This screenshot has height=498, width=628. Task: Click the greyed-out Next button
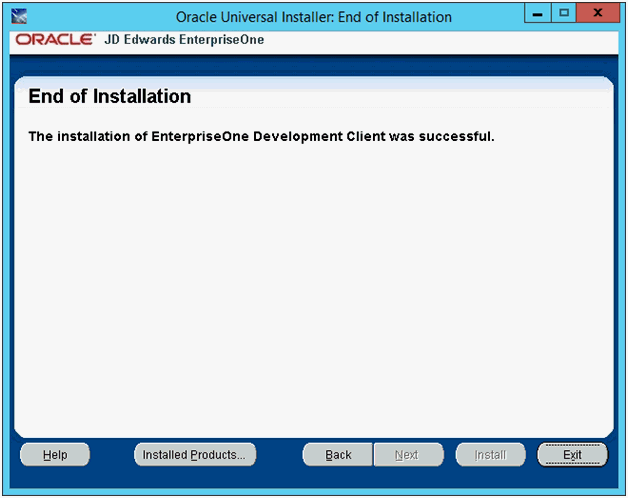click(x=409, y=455)
